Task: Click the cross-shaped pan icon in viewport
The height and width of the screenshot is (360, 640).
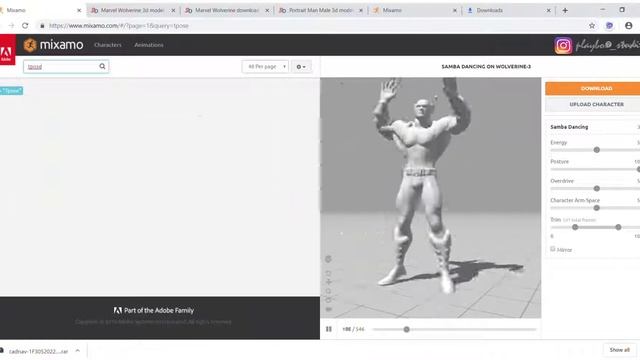Action: pyautogui.click(x=329, y=282)
